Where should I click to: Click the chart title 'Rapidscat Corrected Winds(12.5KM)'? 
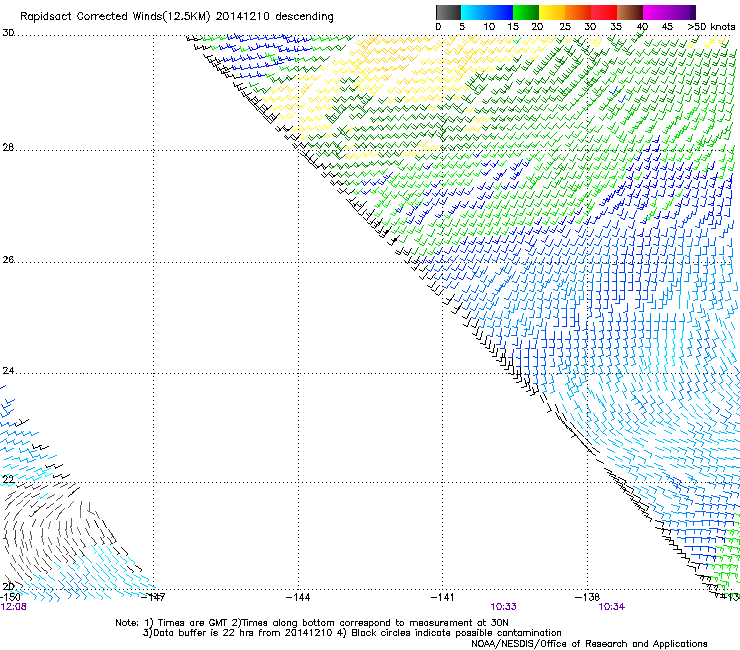pyautogui.click(x=115, y=17)
